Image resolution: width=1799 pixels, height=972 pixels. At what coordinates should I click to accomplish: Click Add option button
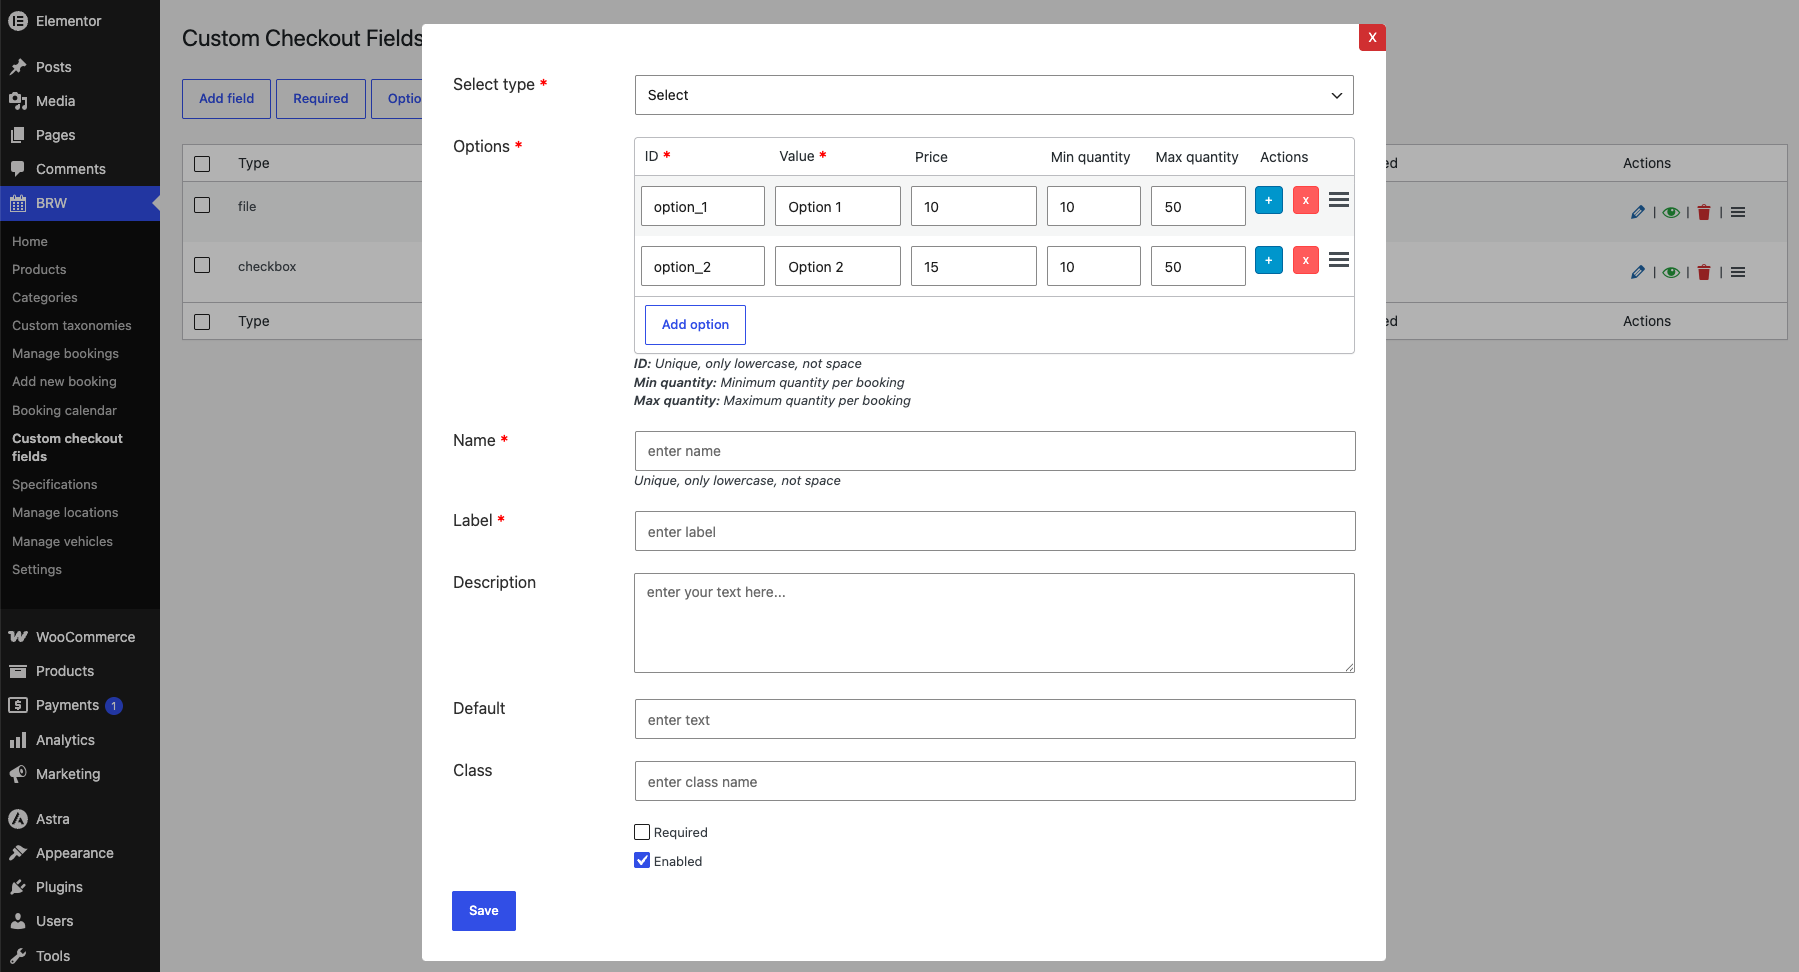tap(695, 325)
